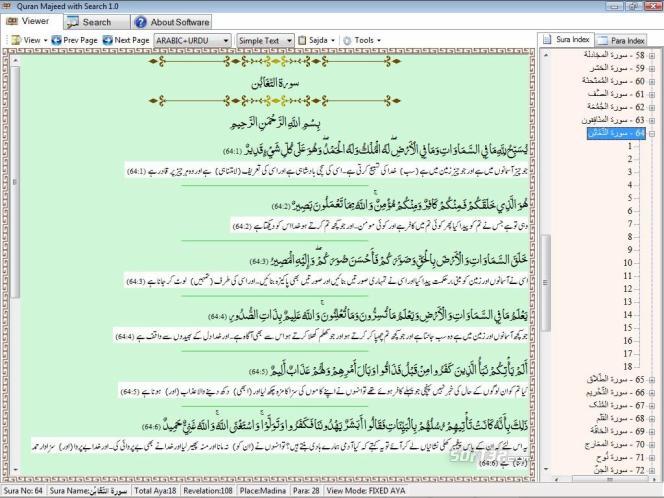Select sura 67 in the index
The height and width of the screenshot is (498, 664).
pyautogui.click(x=617, y=405)
